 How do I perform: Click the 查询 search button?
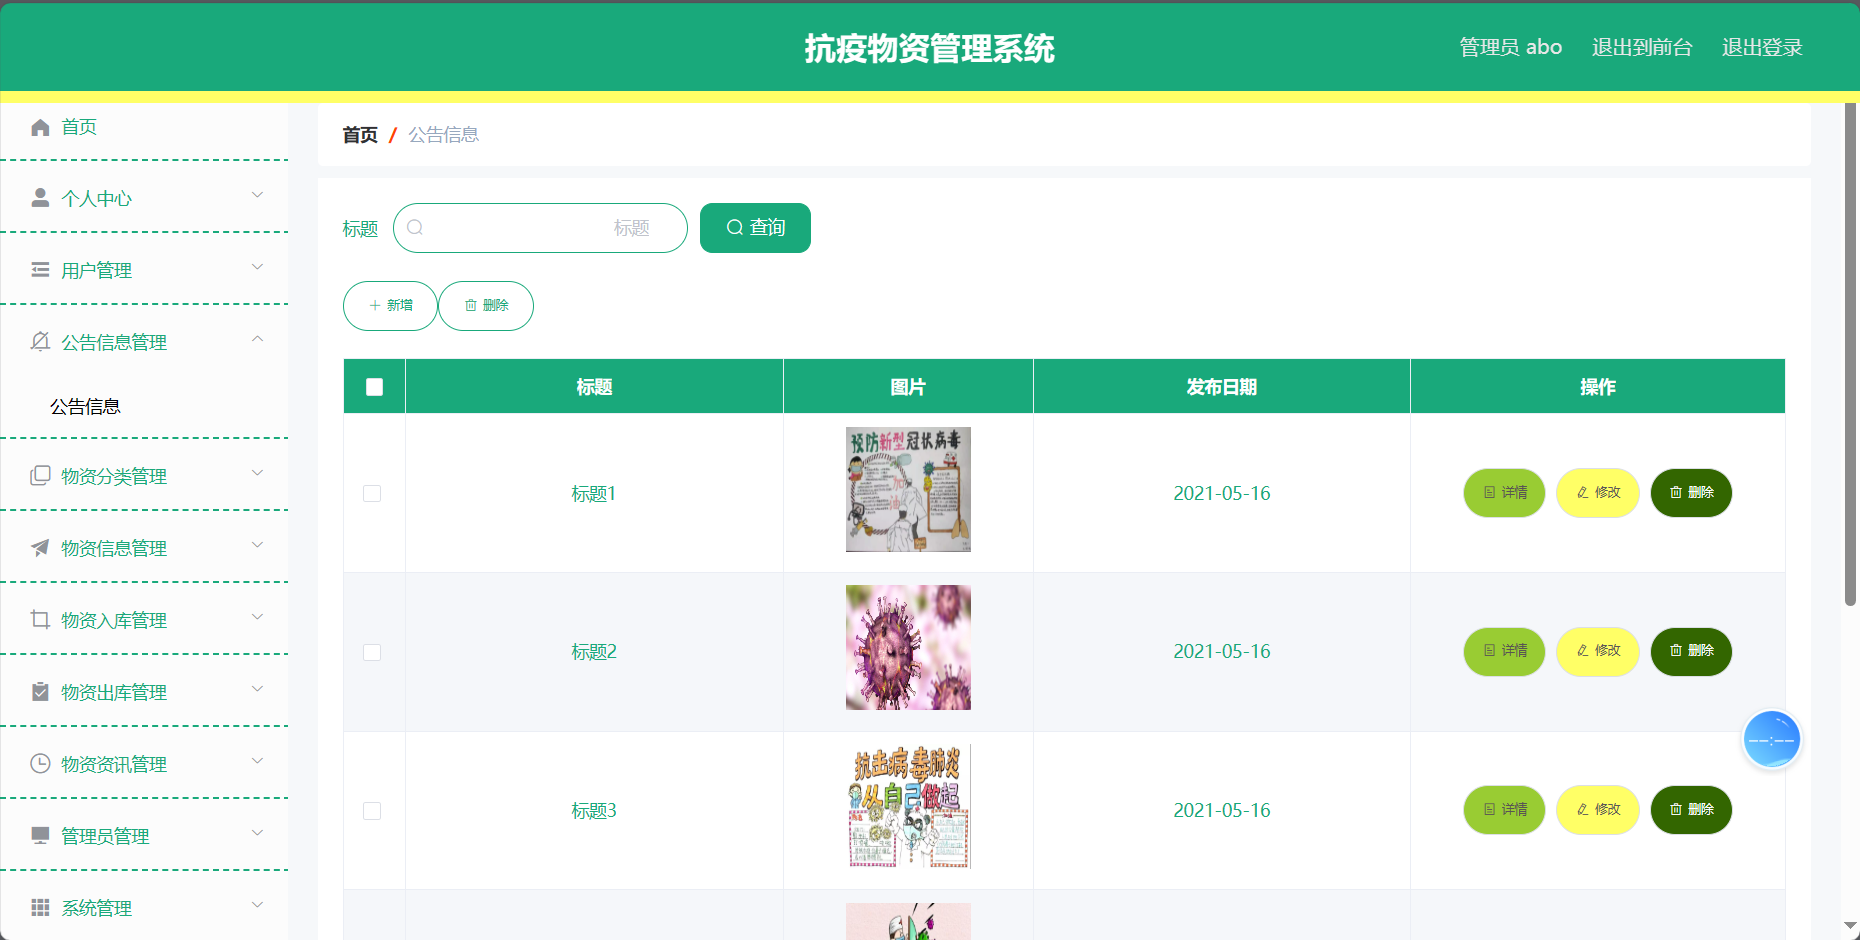[x=755, y=228]
